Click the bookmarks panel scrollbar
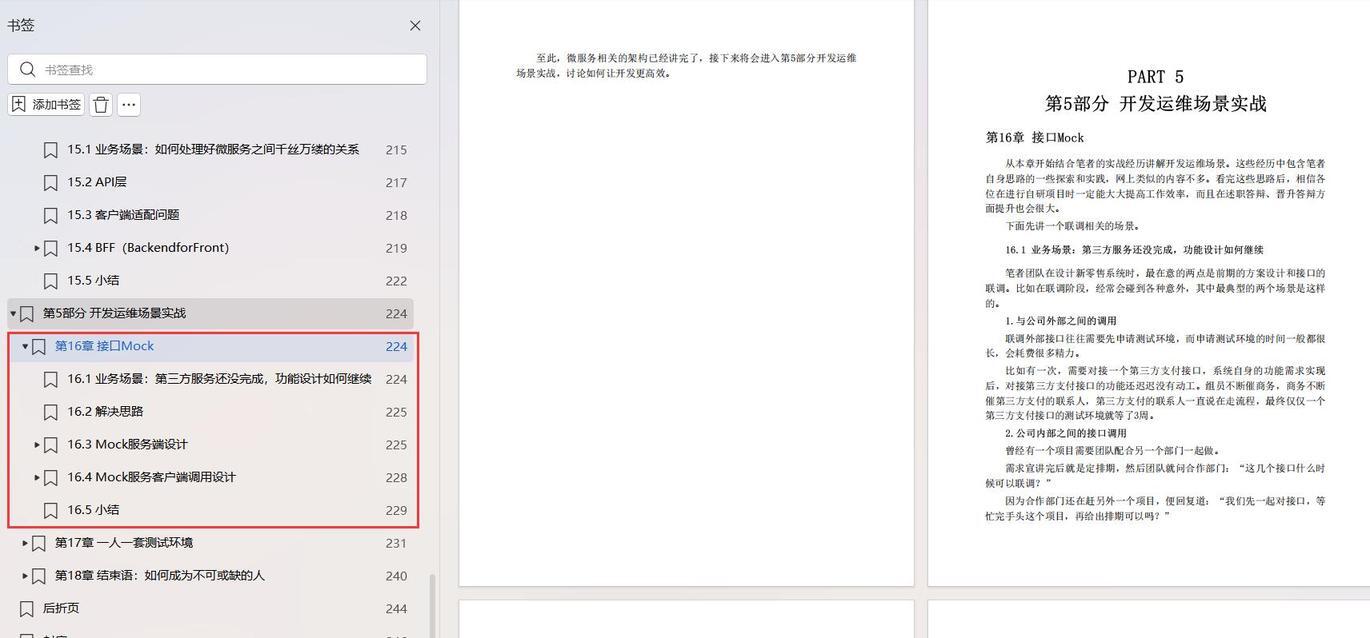This screenshot has height=638, width=1370. click(432, 605)
